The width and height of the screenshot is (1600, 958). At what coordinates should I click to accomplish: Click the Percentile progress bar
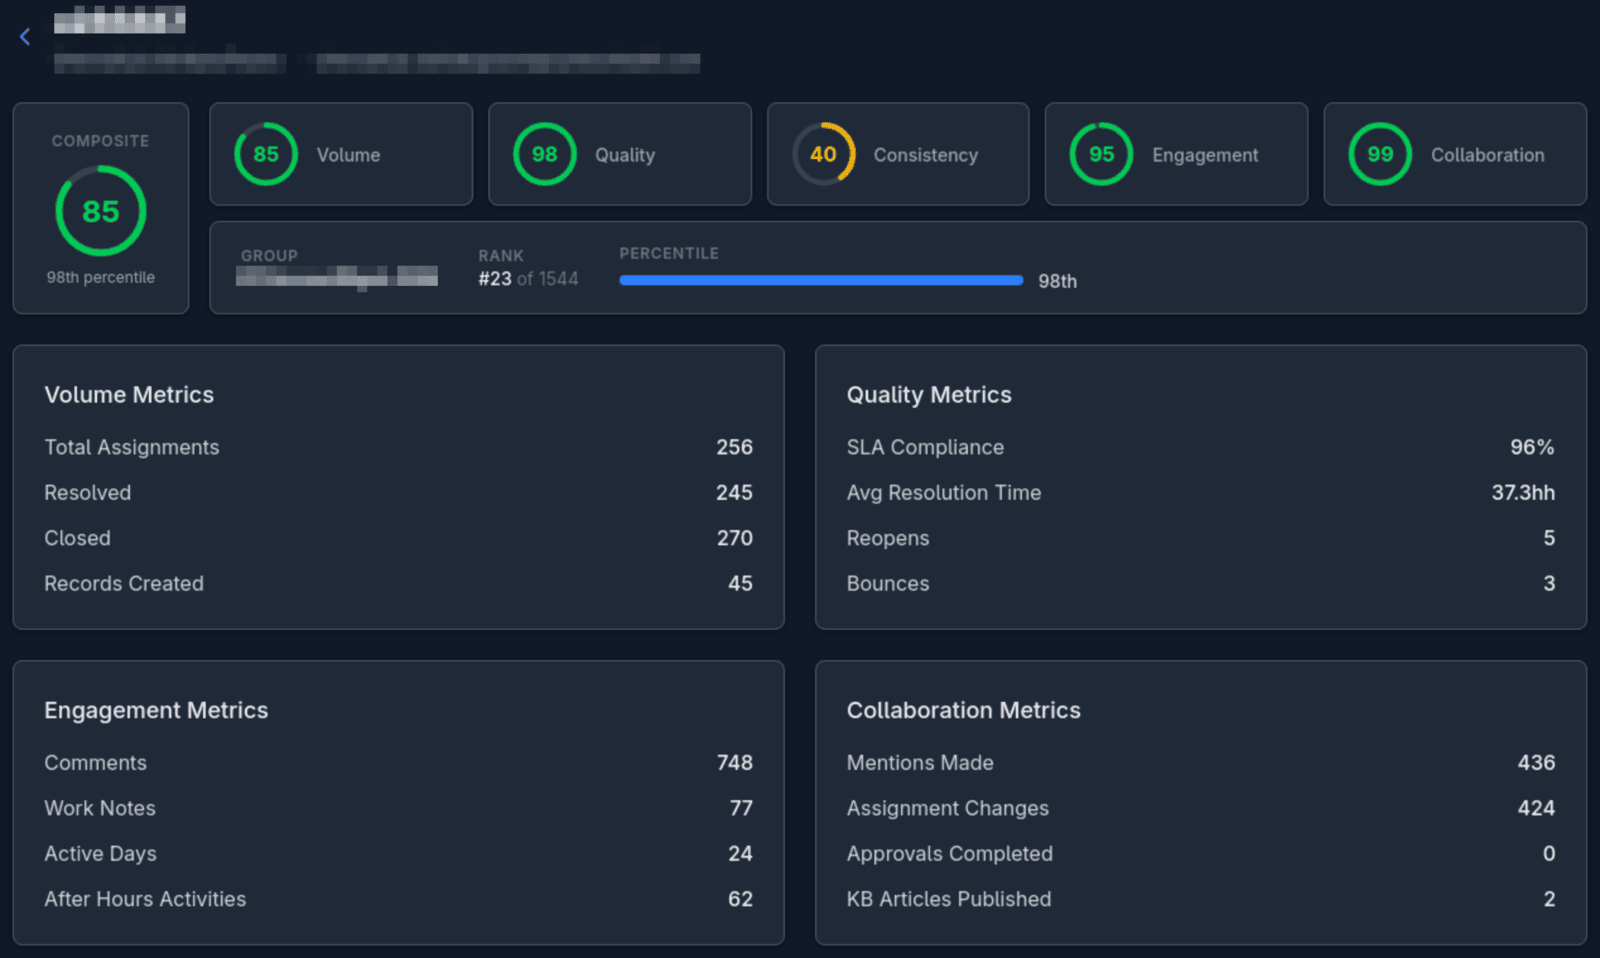820,280
